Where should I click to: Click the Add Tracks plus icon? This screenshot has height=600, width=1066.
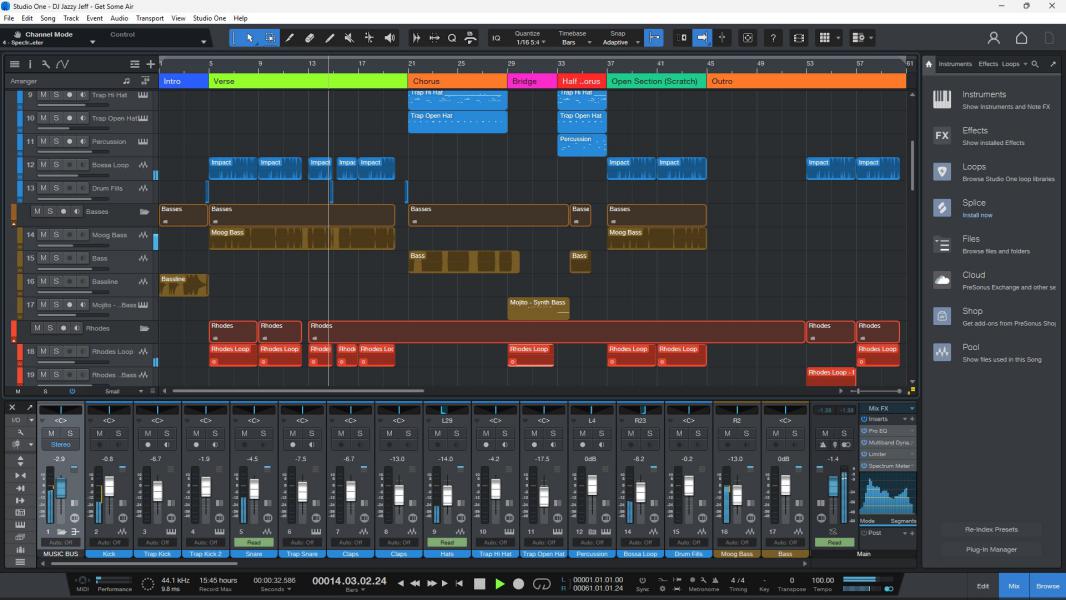[x=151, y=64]
